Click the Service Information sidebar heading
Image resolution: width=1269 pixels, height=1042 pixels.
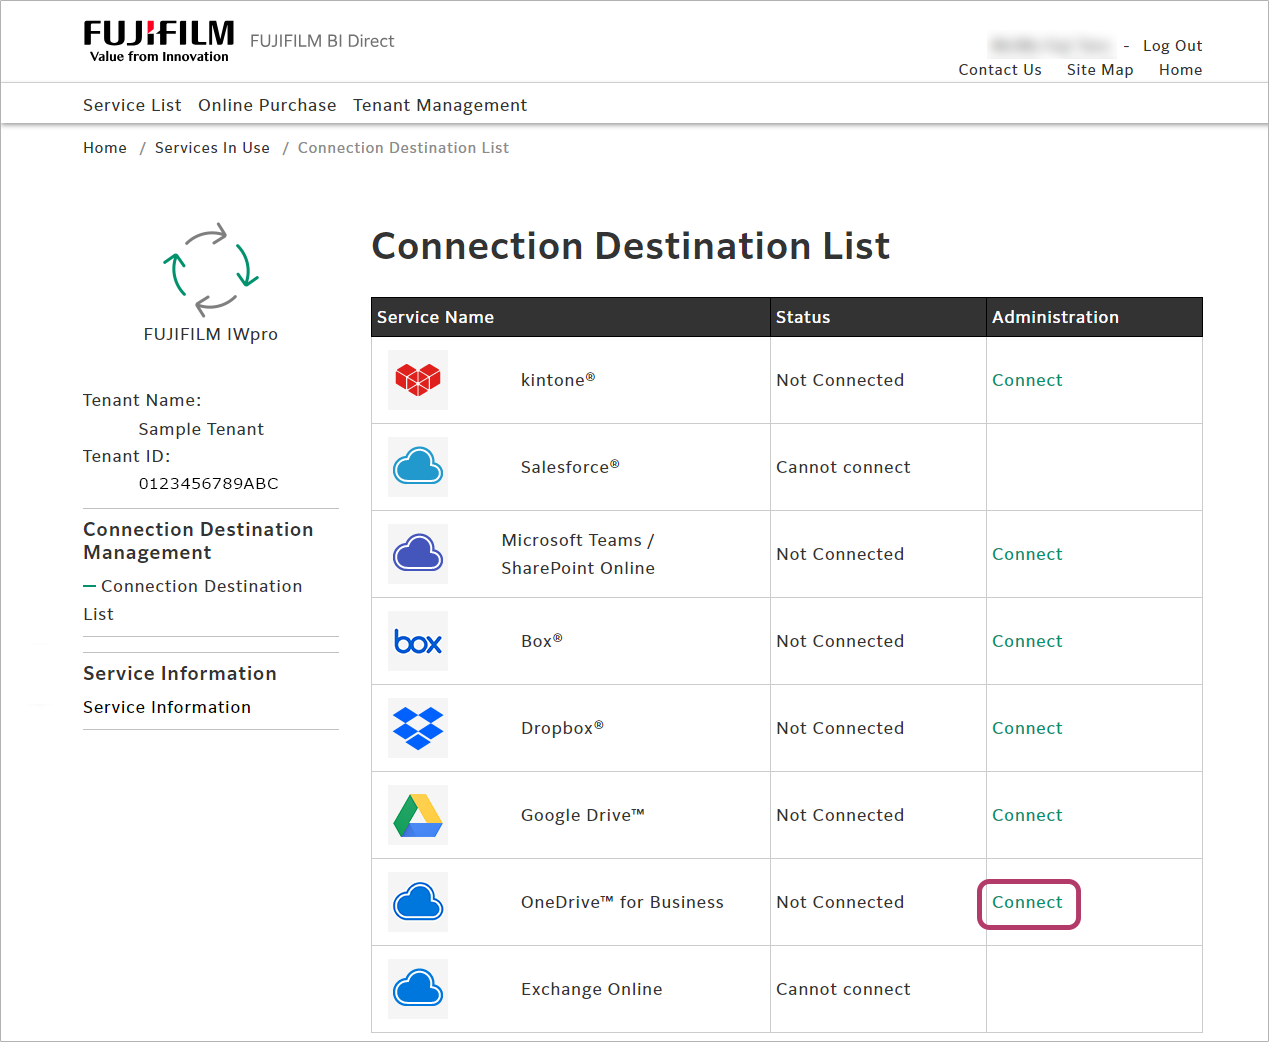click(180, 673)
